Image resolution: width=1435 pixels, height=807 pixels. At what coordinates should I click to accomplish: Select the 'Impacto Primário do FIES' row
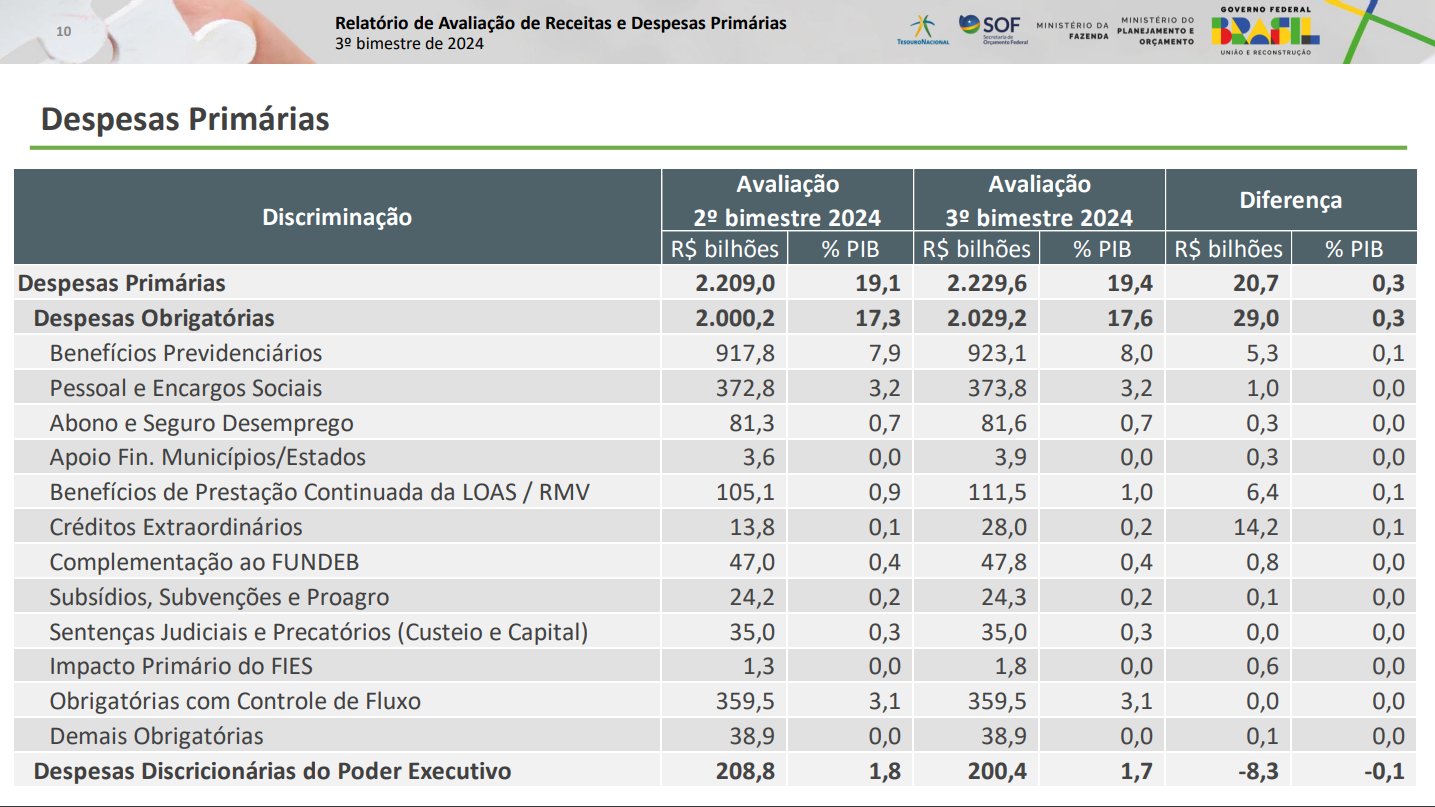[181, 666]
